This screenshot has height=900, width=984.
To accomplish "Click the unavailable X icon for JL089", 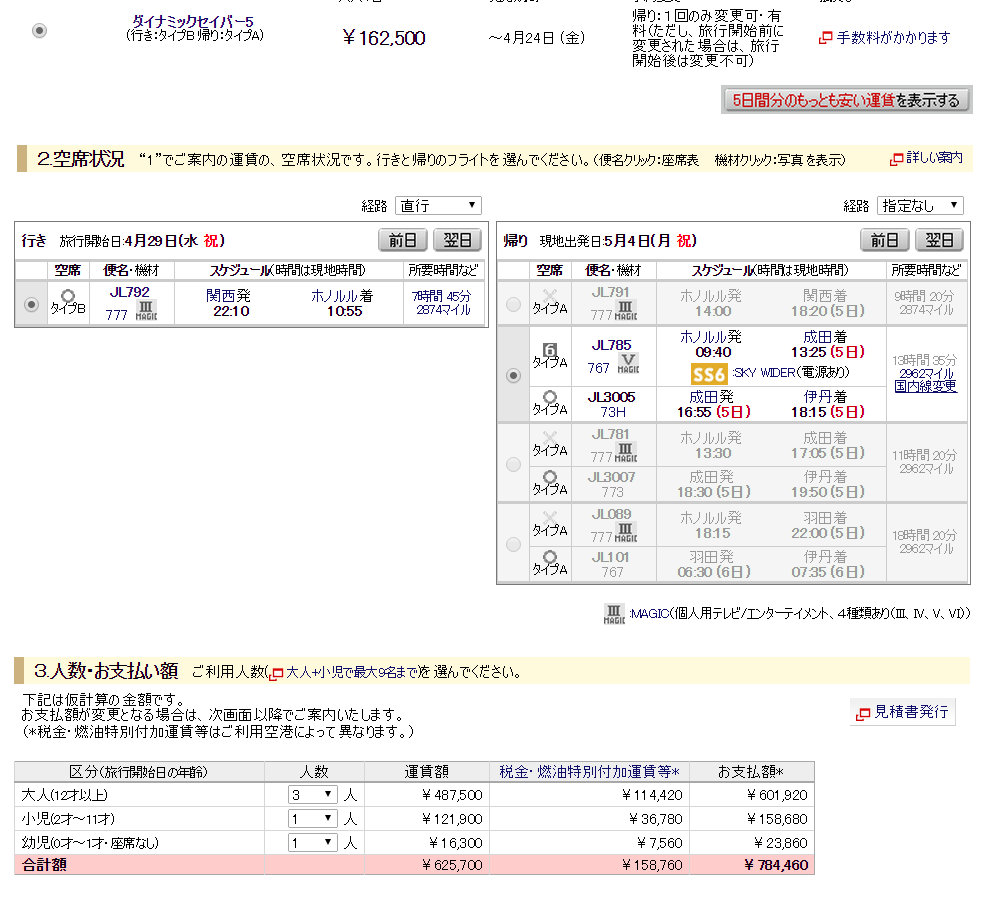I will (x=550, y=517).
